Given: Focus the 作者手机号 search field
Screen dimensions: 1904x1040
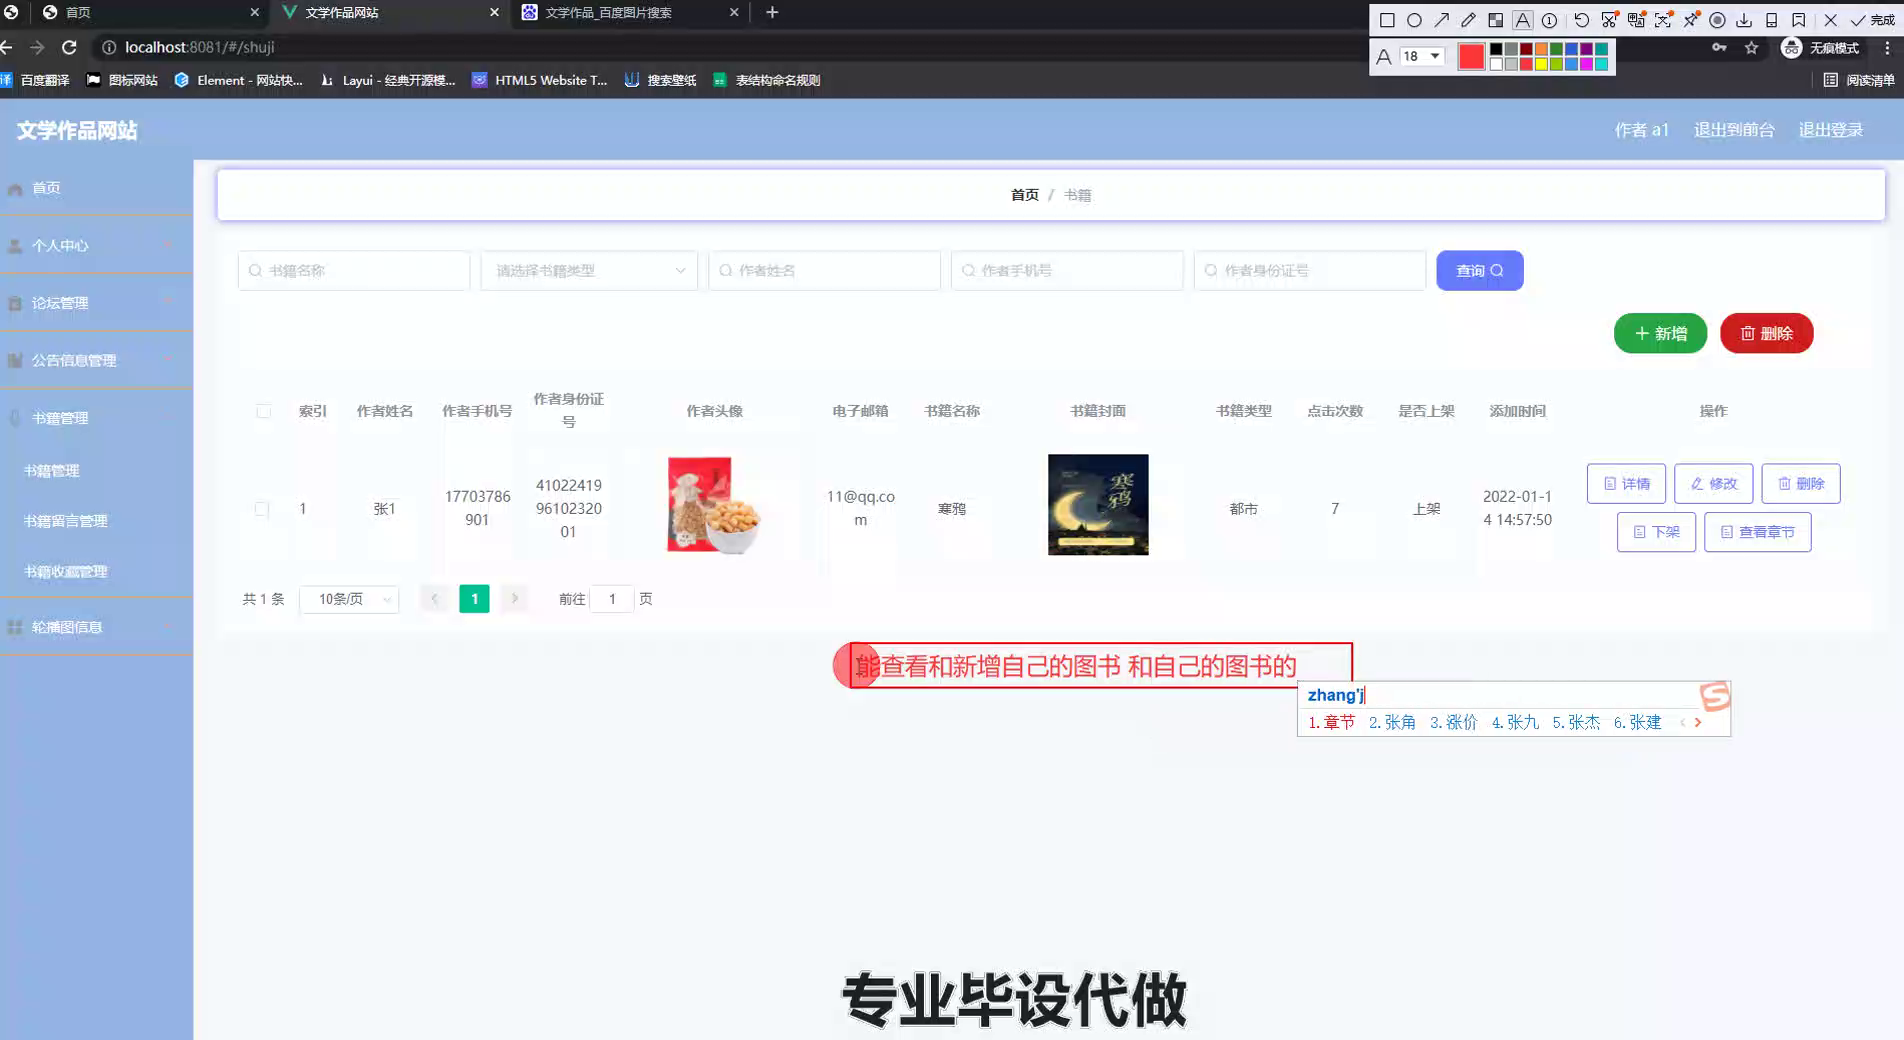Looking at the screenshot, I should pos(1067,270).
